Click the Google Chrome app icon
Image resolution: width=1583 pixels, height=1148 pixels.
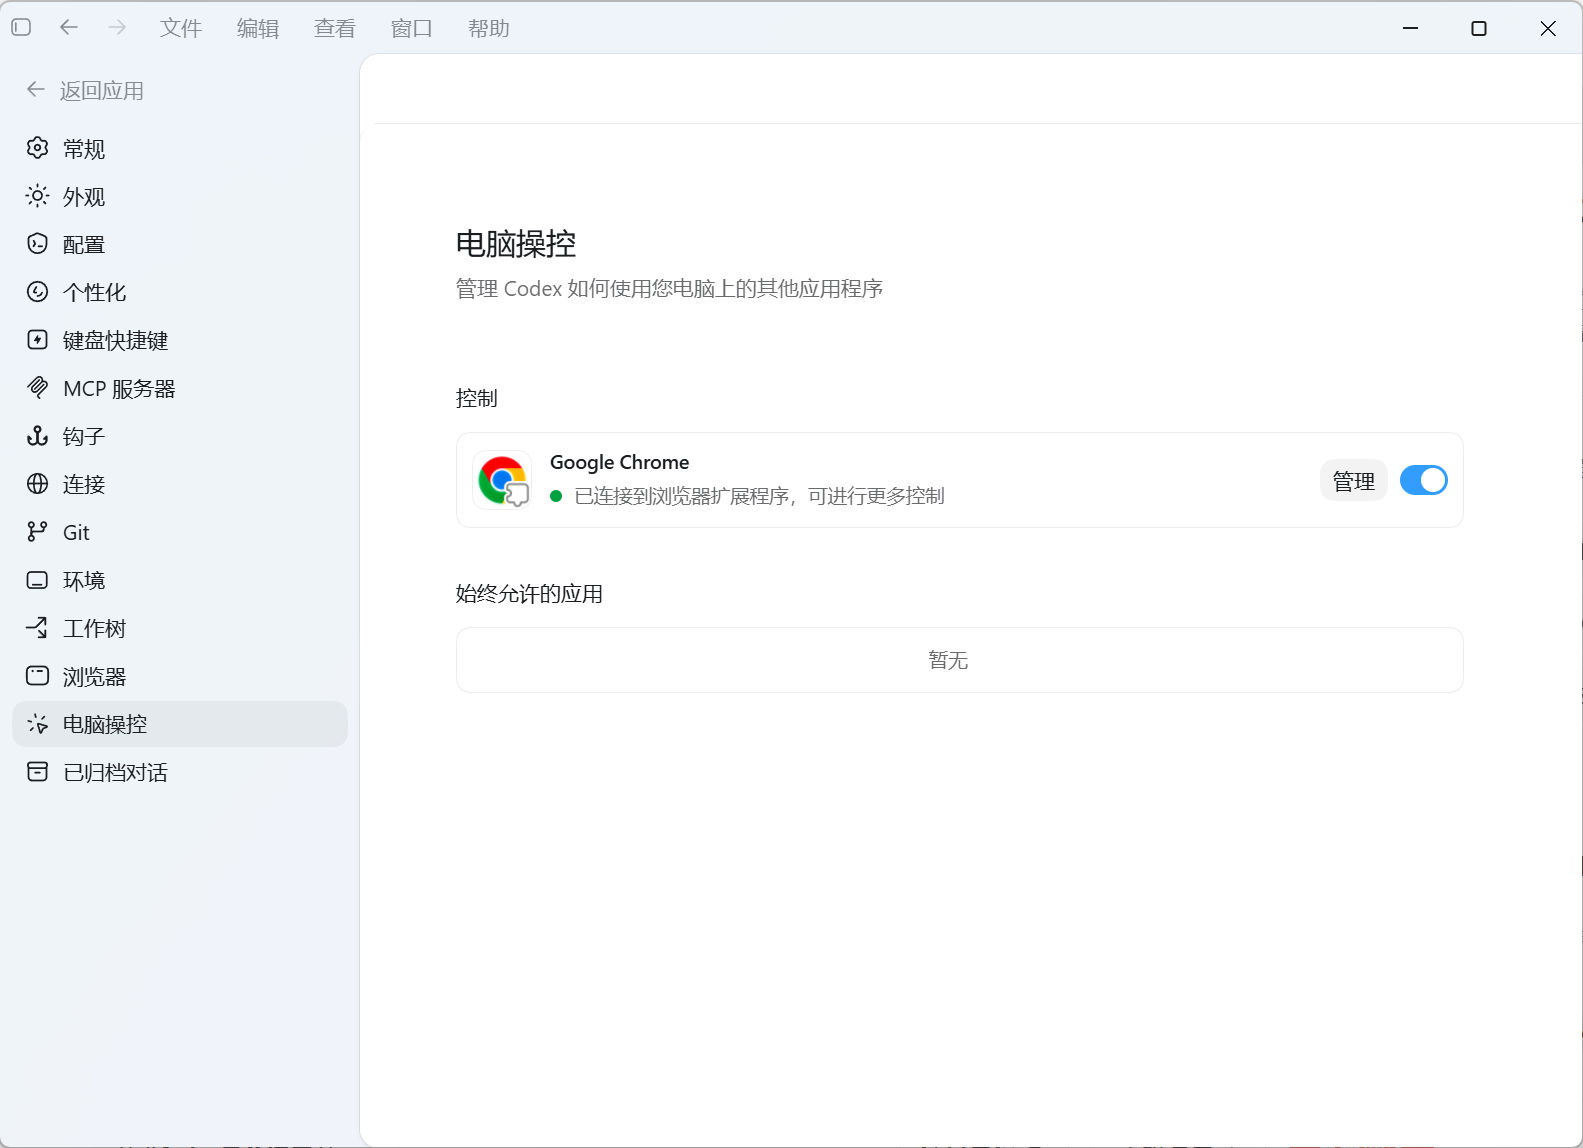coord(503,480)
